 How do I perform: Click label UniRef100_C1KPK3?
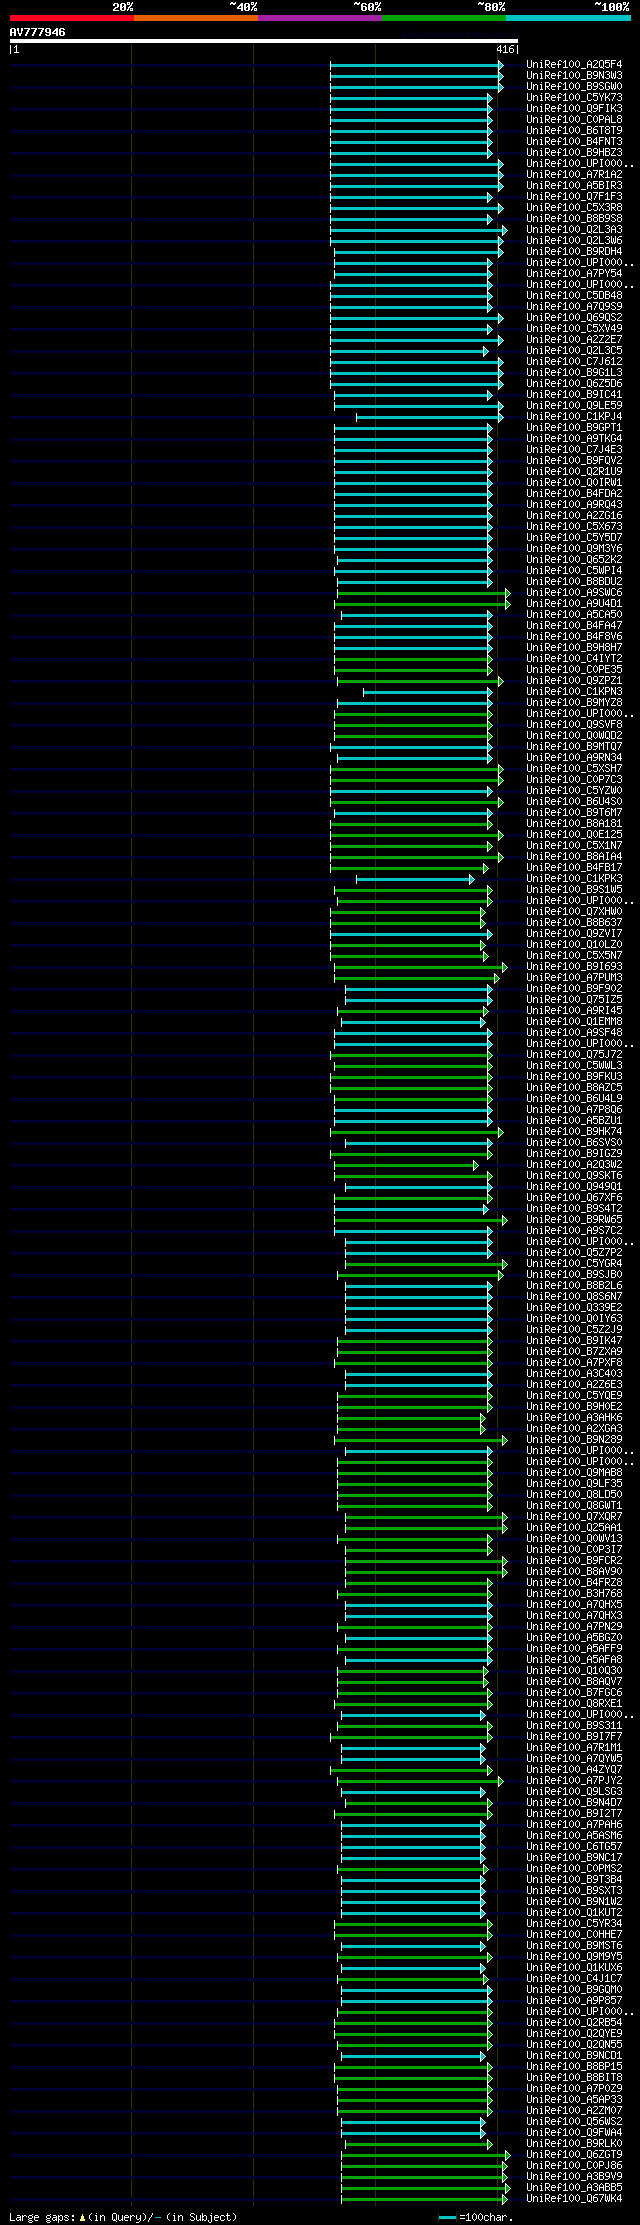coord(574,879)
